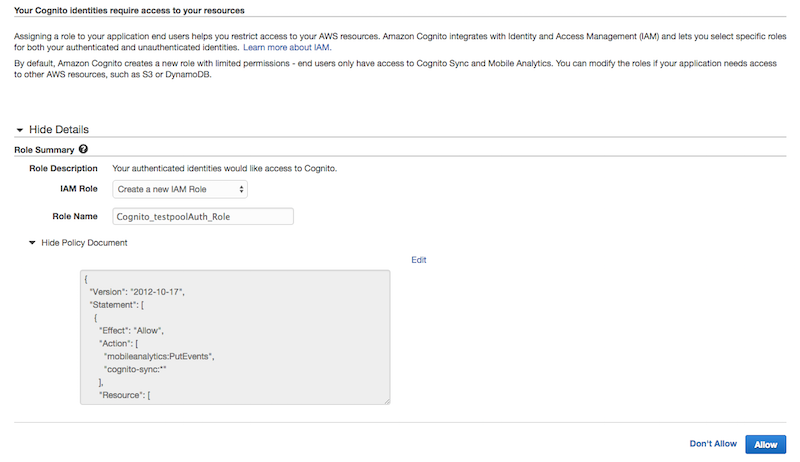The image size is (800, 462).
Task: Click the Don't Allow button
Action: point(713,444)
